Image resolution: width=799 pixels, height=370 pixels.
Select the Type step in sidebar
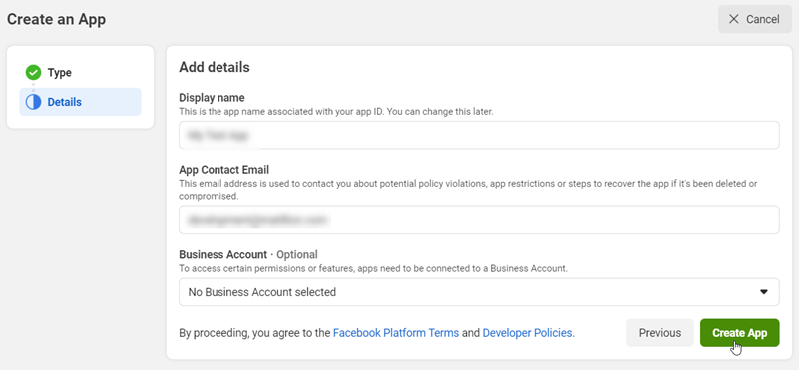(x=81, y=73)
